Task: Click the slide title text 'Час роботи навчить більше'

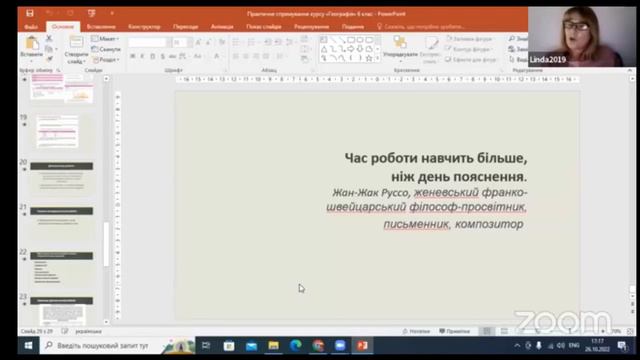Action: point(436,158)
